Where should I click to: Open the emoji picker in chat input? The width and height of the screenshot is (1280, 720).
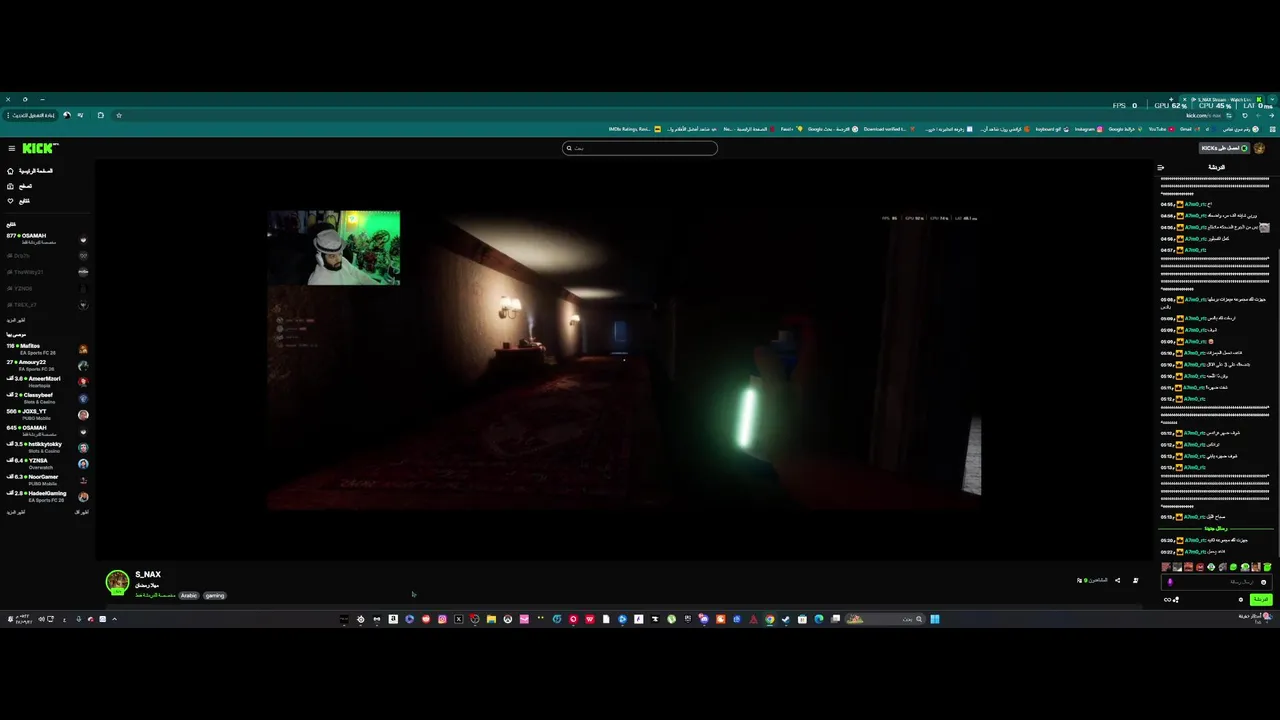[x=1263, y=582]
